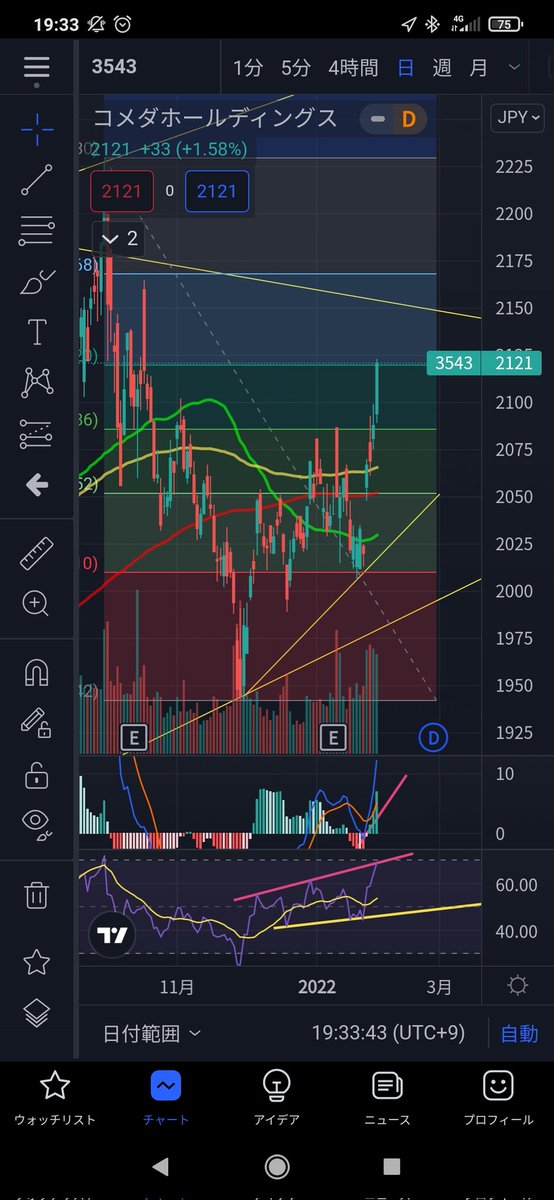Toggle magnet snap mode
Screen dimensions: 554x1200
tap(37, 672)
